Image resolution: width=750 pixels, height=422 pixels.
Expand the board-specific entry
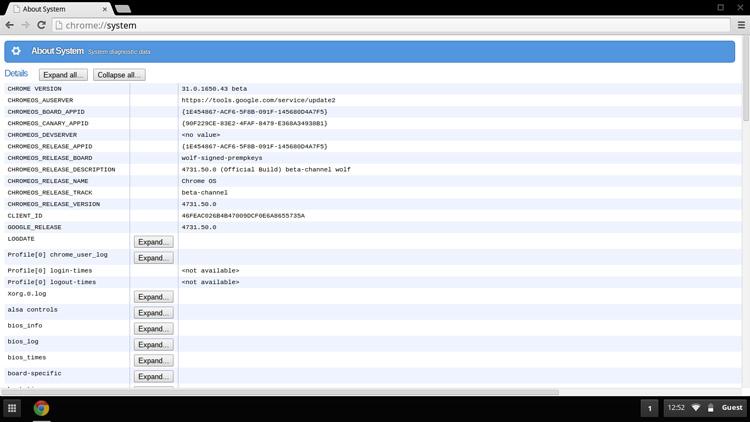click(154, 377)
